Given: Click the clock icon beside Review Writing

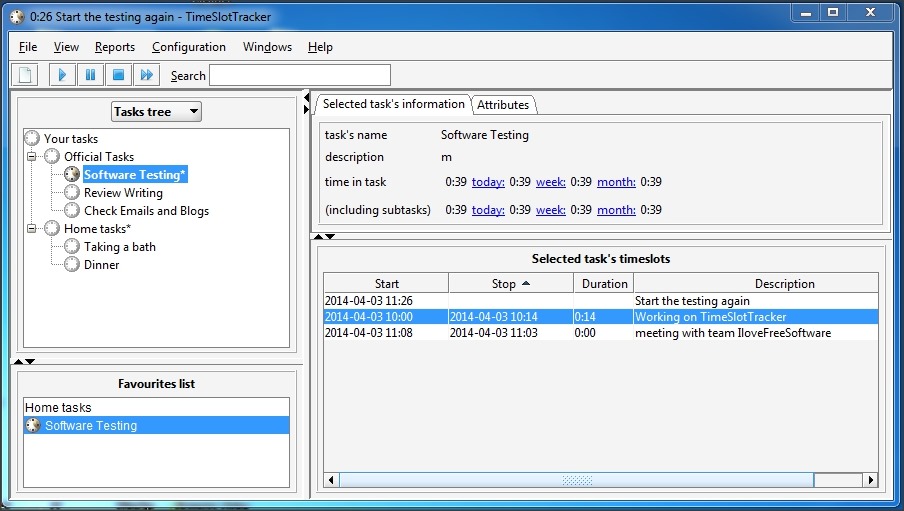Looking at the screenshot, I should 72,193.
